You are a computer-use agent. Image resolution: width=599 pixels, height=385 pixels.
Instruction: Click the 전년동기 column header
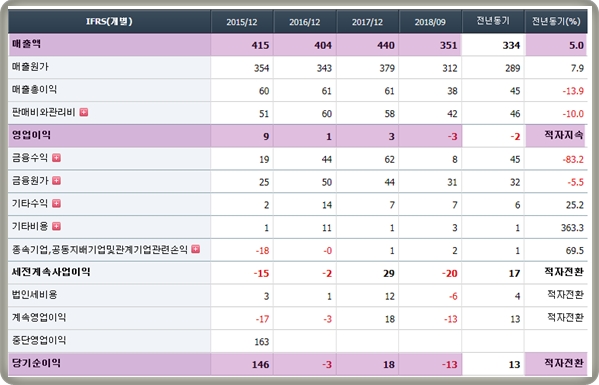(x=493, y=21)
